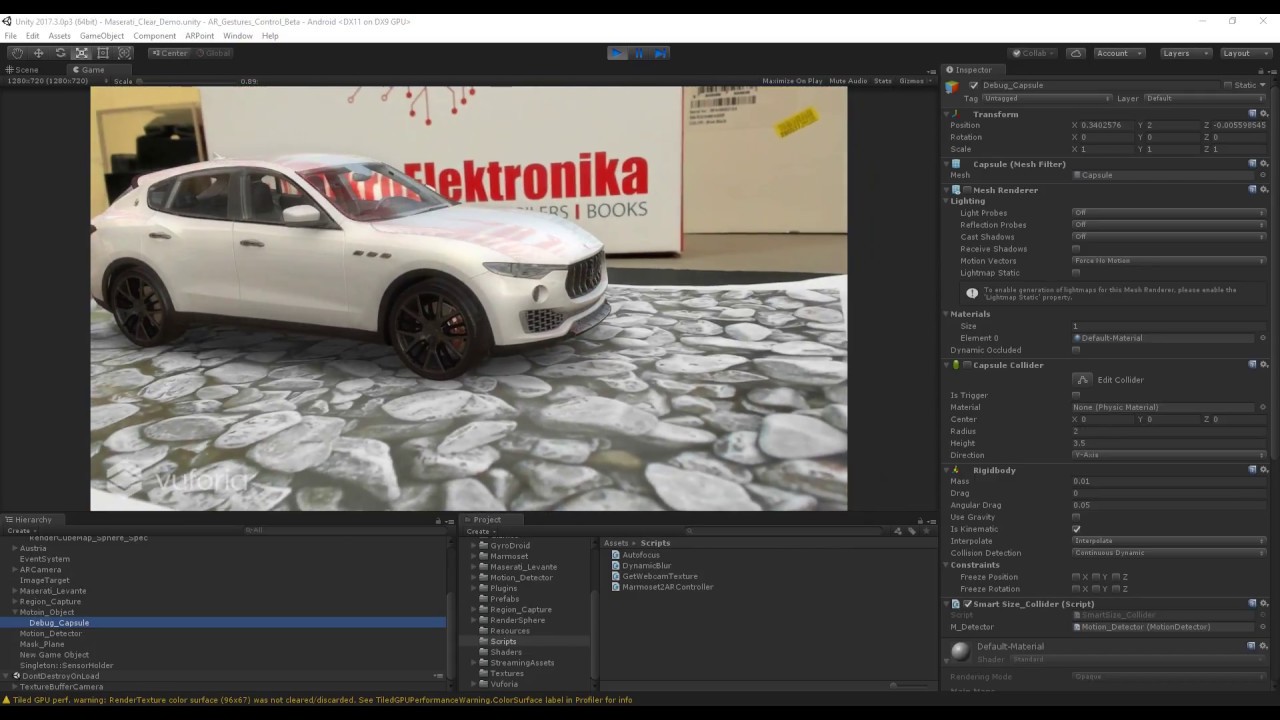Image resolution: width=1280 pixels, height=720 pixels.
Task: Open the ARPoint menu
Action: (x=200, y=36)
